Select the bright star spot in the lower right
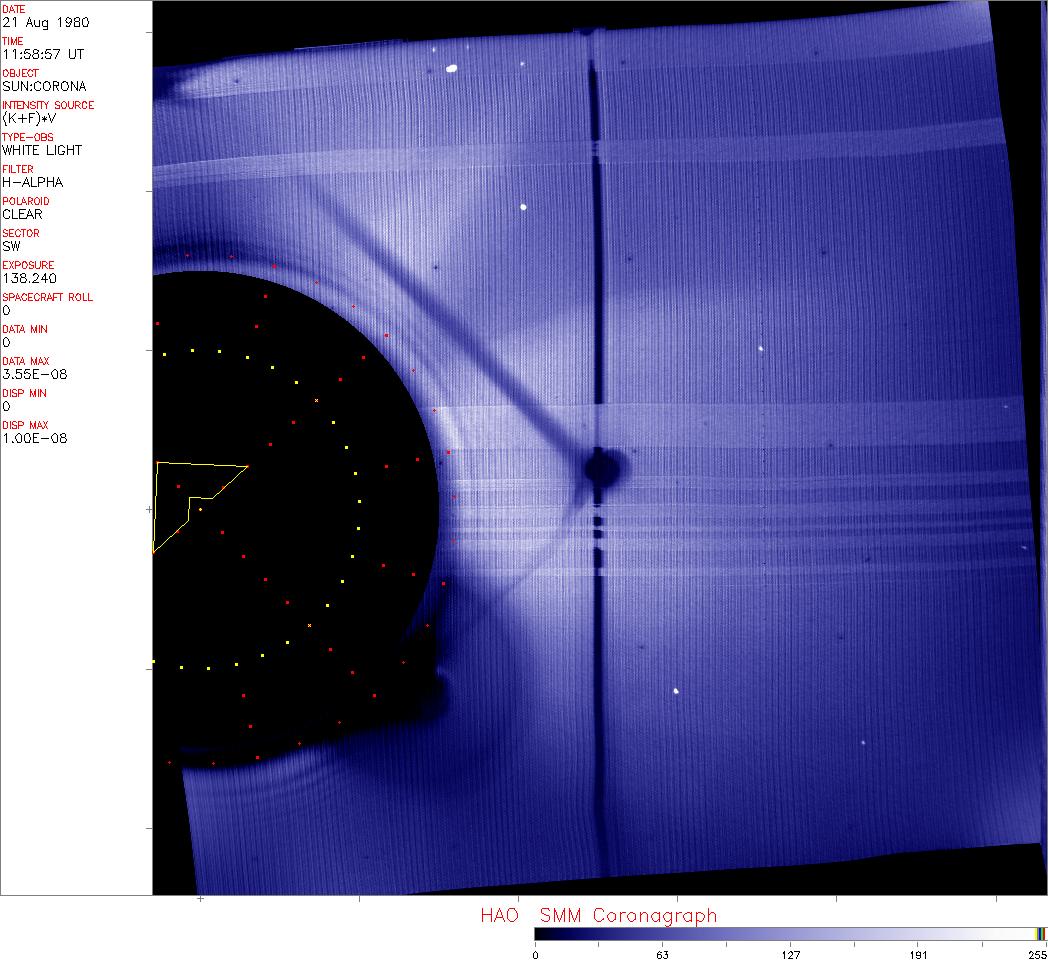The image size is (1048, 960). 676,691
